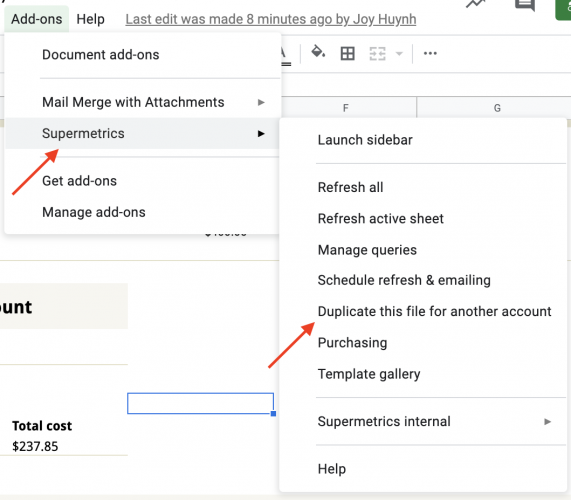Click the merge cells icon
Image resolution: width=571 pixels, height=500 pixels.
(377, 54)
